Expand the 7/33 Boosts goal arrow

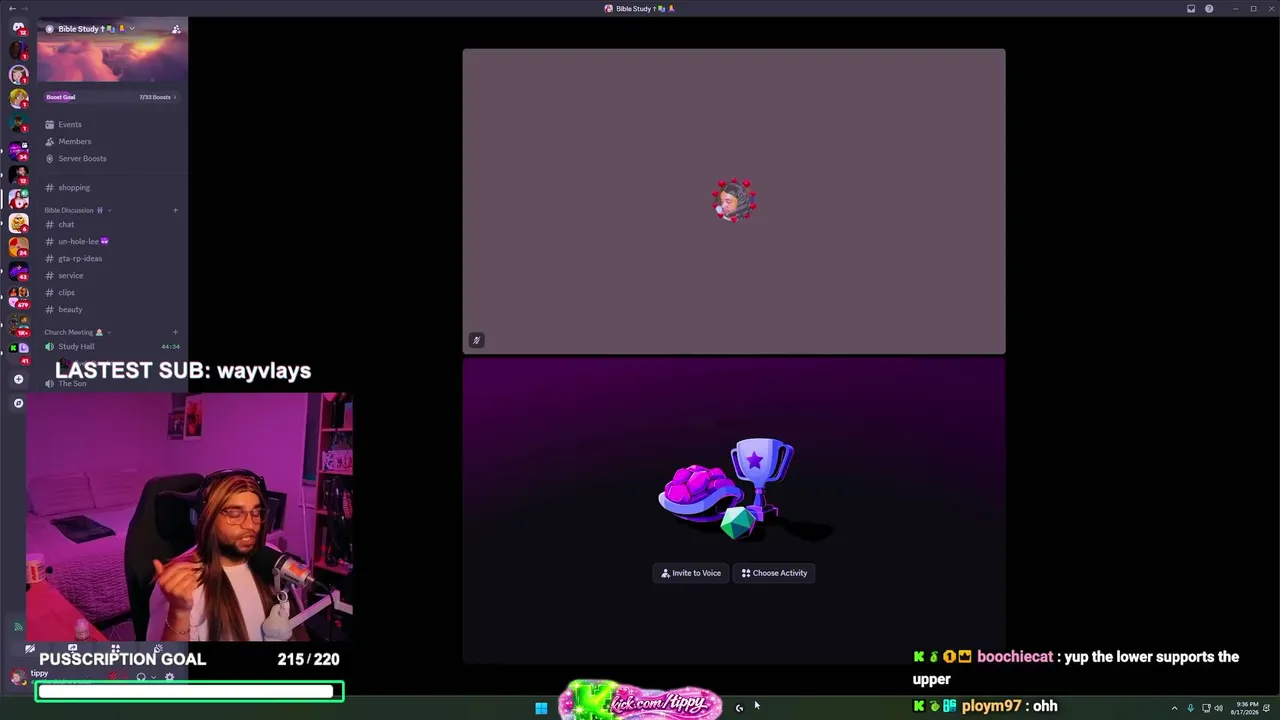coord(175,97)
